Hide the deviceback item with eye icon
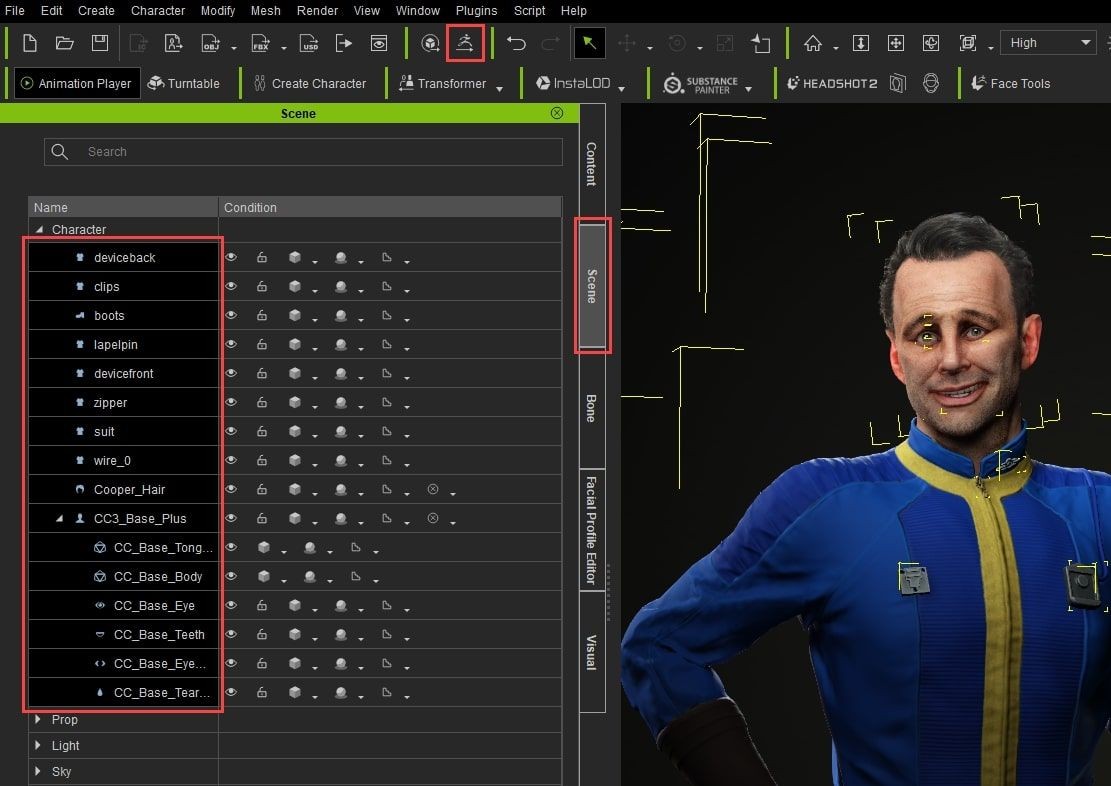1111x786 pixels. tap(231, 258)
